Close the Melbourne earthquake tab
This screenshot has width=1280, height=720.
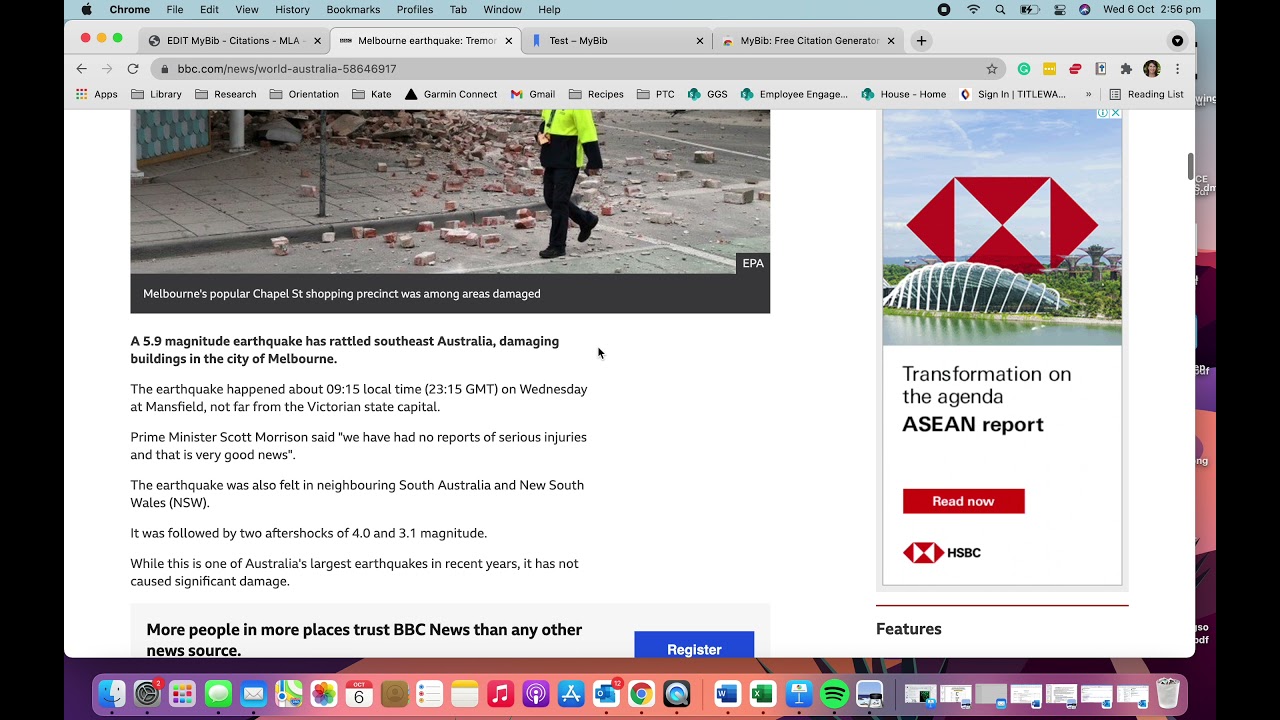coord(509,41)
